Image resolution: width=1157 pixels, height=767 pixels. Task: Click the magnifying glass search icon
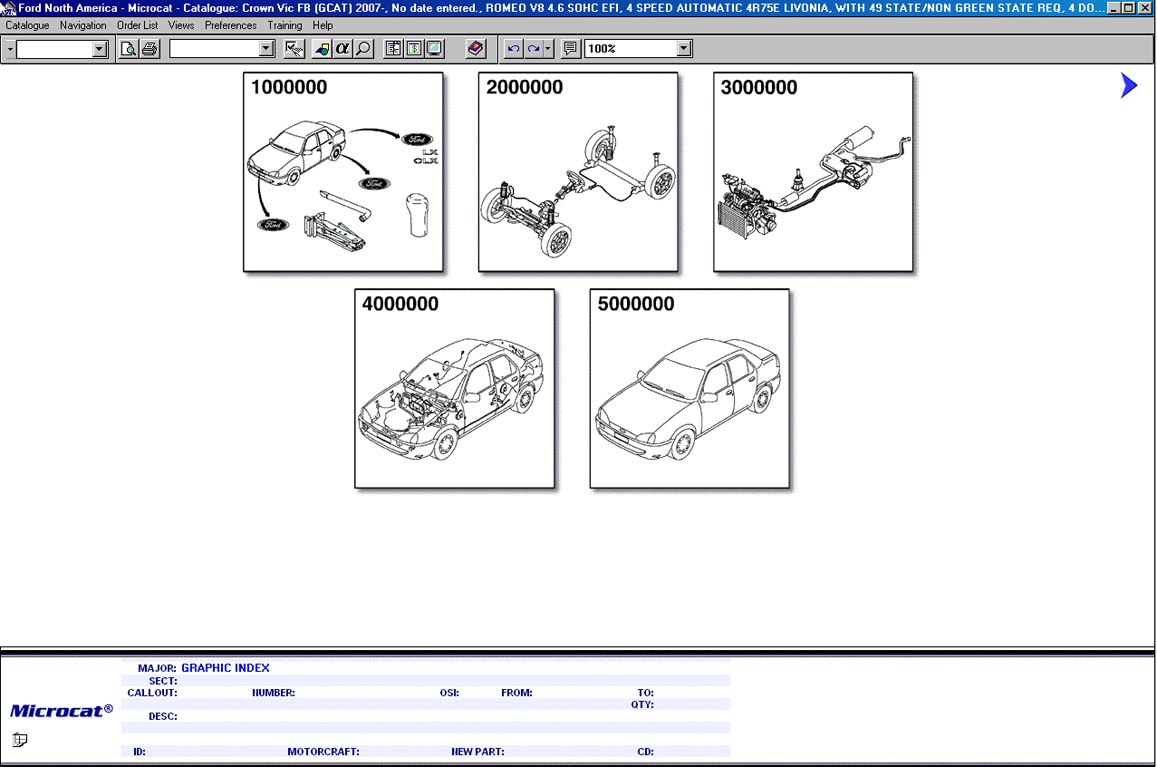click(363, 49)
